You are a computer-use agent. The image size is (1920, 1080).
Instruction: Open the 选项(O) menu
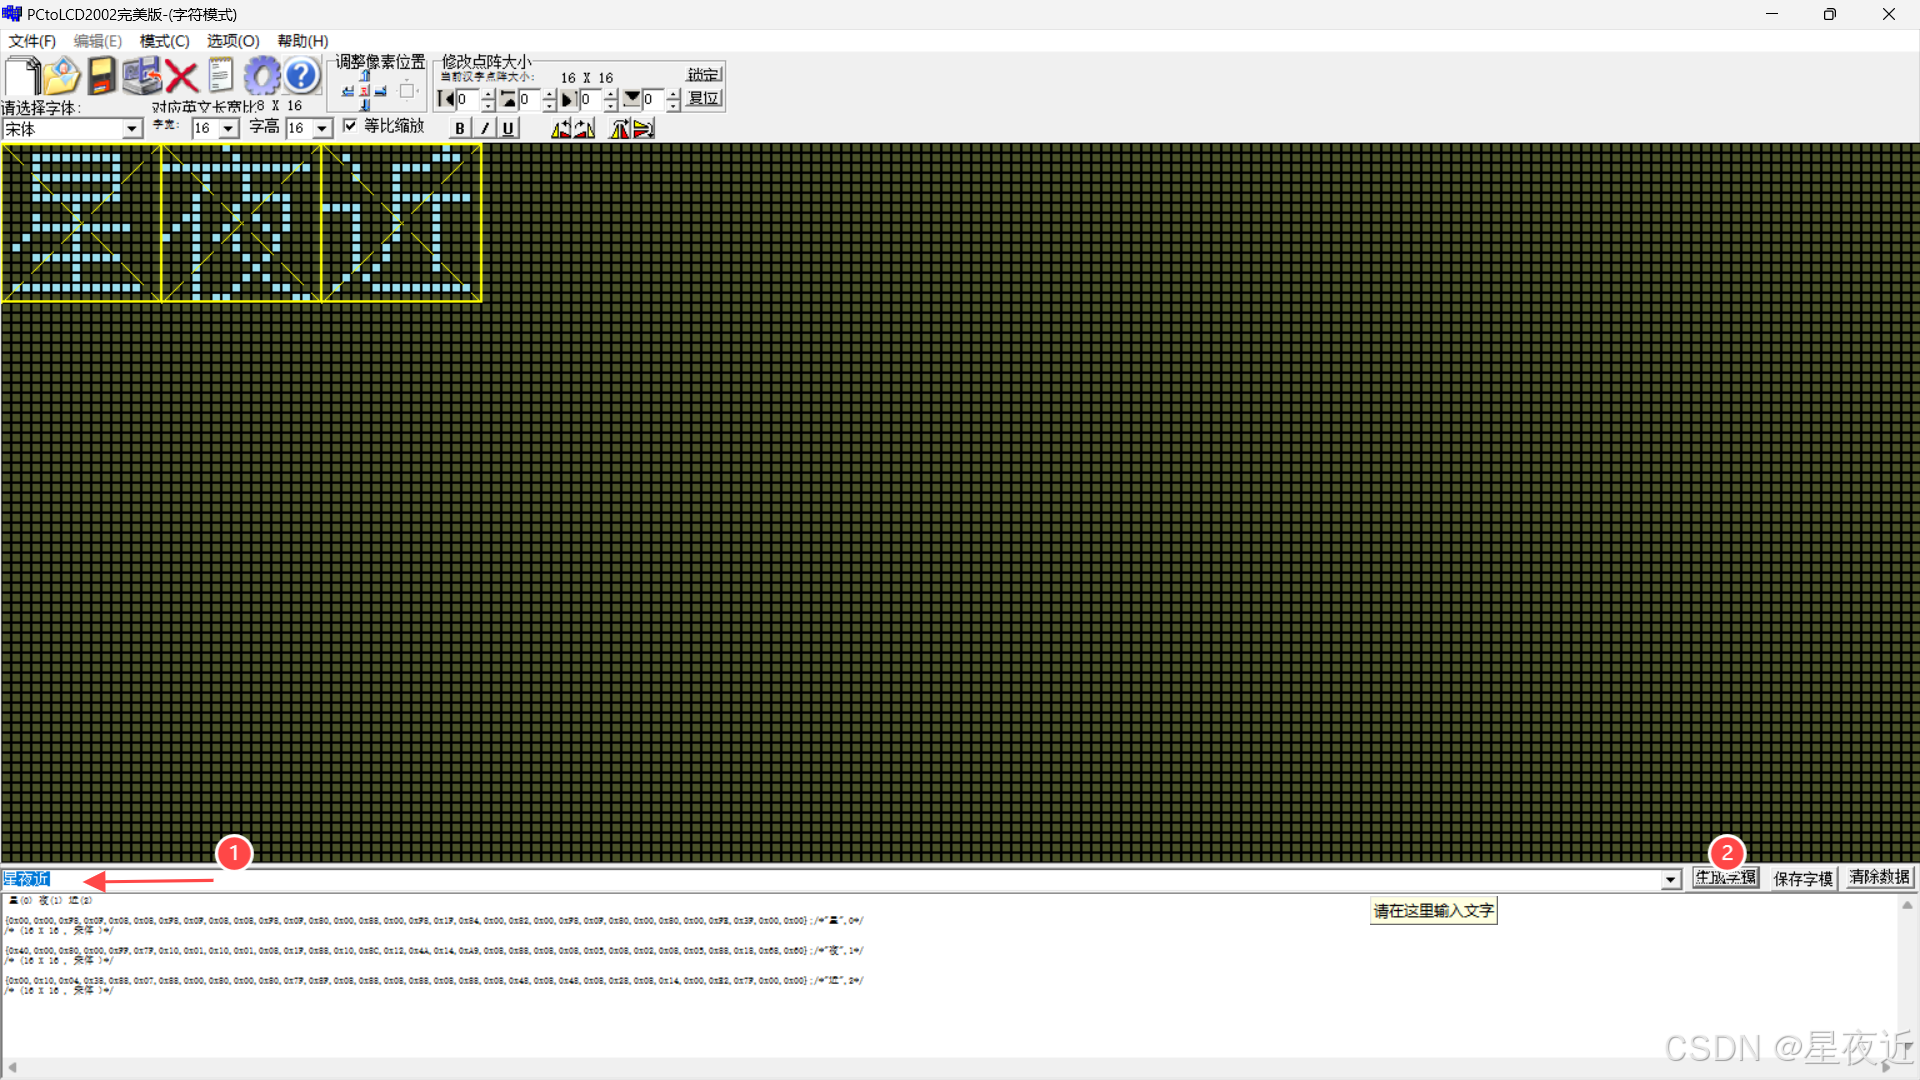[233, 41]
